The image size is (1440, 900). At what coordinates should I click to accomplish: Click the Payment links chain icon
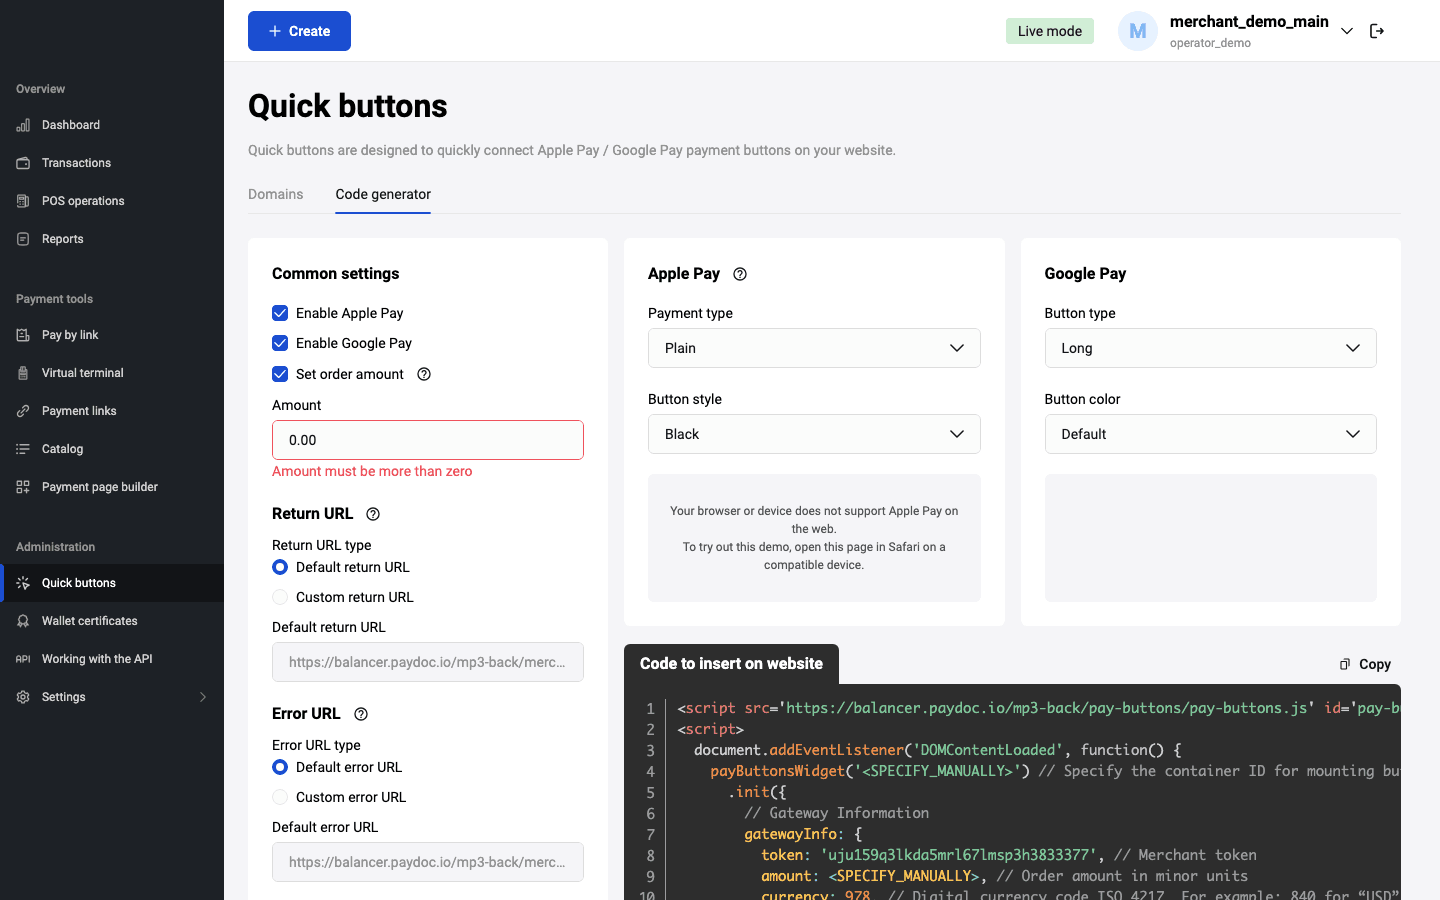[23, 411]
